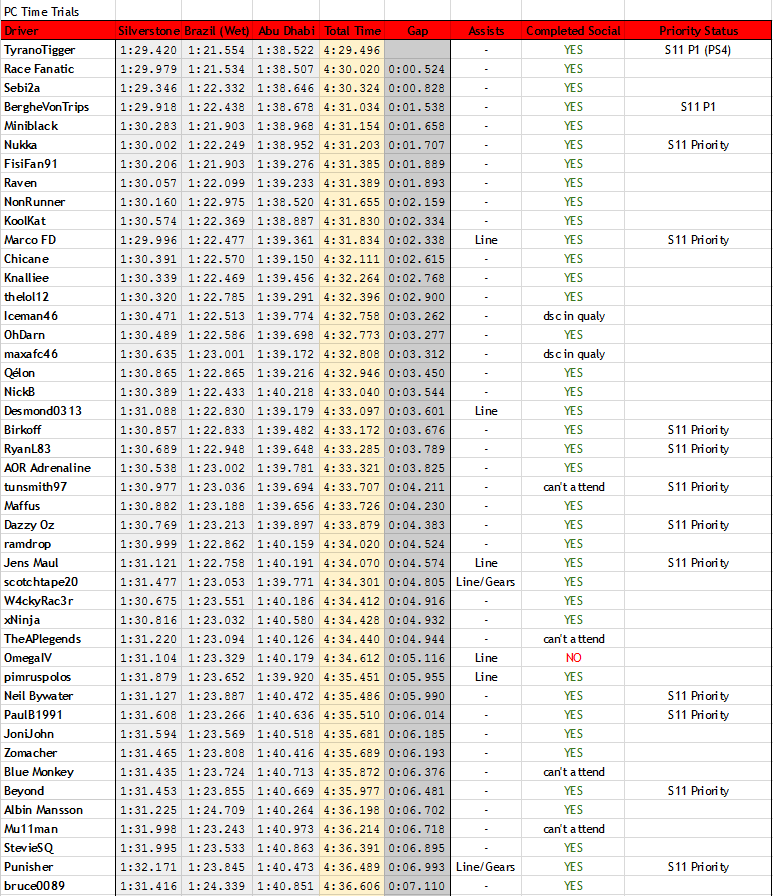Select the Assists column header
The image size is (773, 896).
click(486, 31)
